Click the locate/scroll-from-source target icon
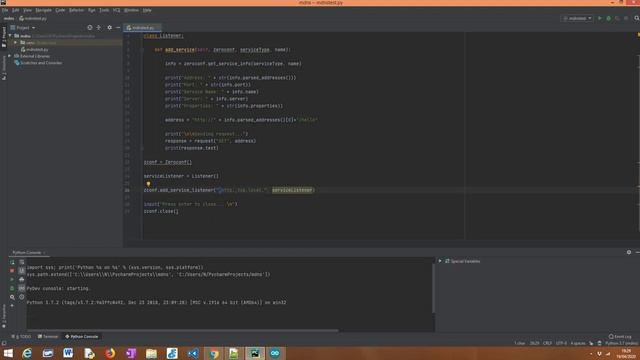Screen dimensions: 640x360 pyautogui.click(x=90, y=28)
